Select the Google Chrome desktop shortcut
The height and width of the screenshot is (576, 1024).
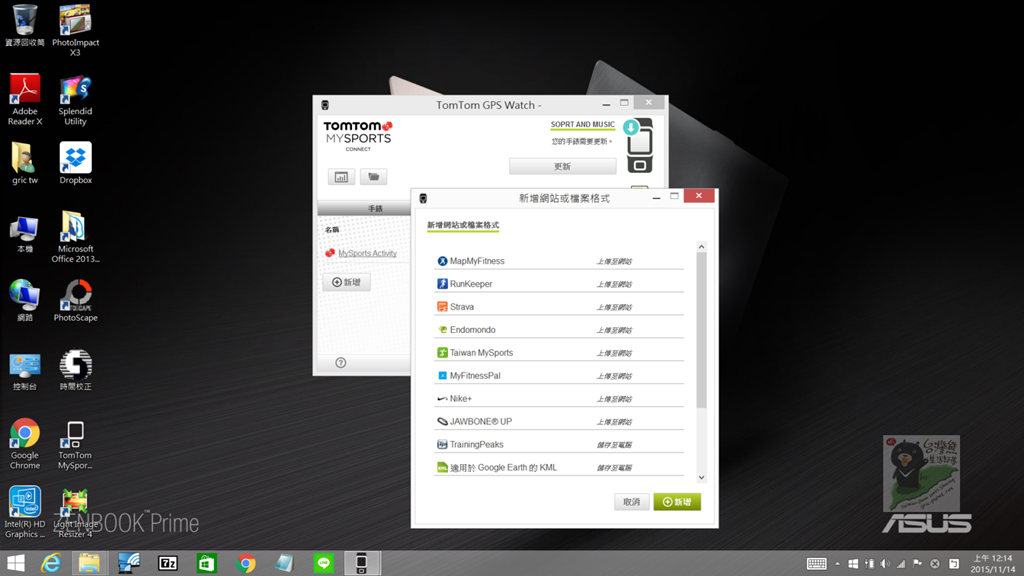(25, 444)
